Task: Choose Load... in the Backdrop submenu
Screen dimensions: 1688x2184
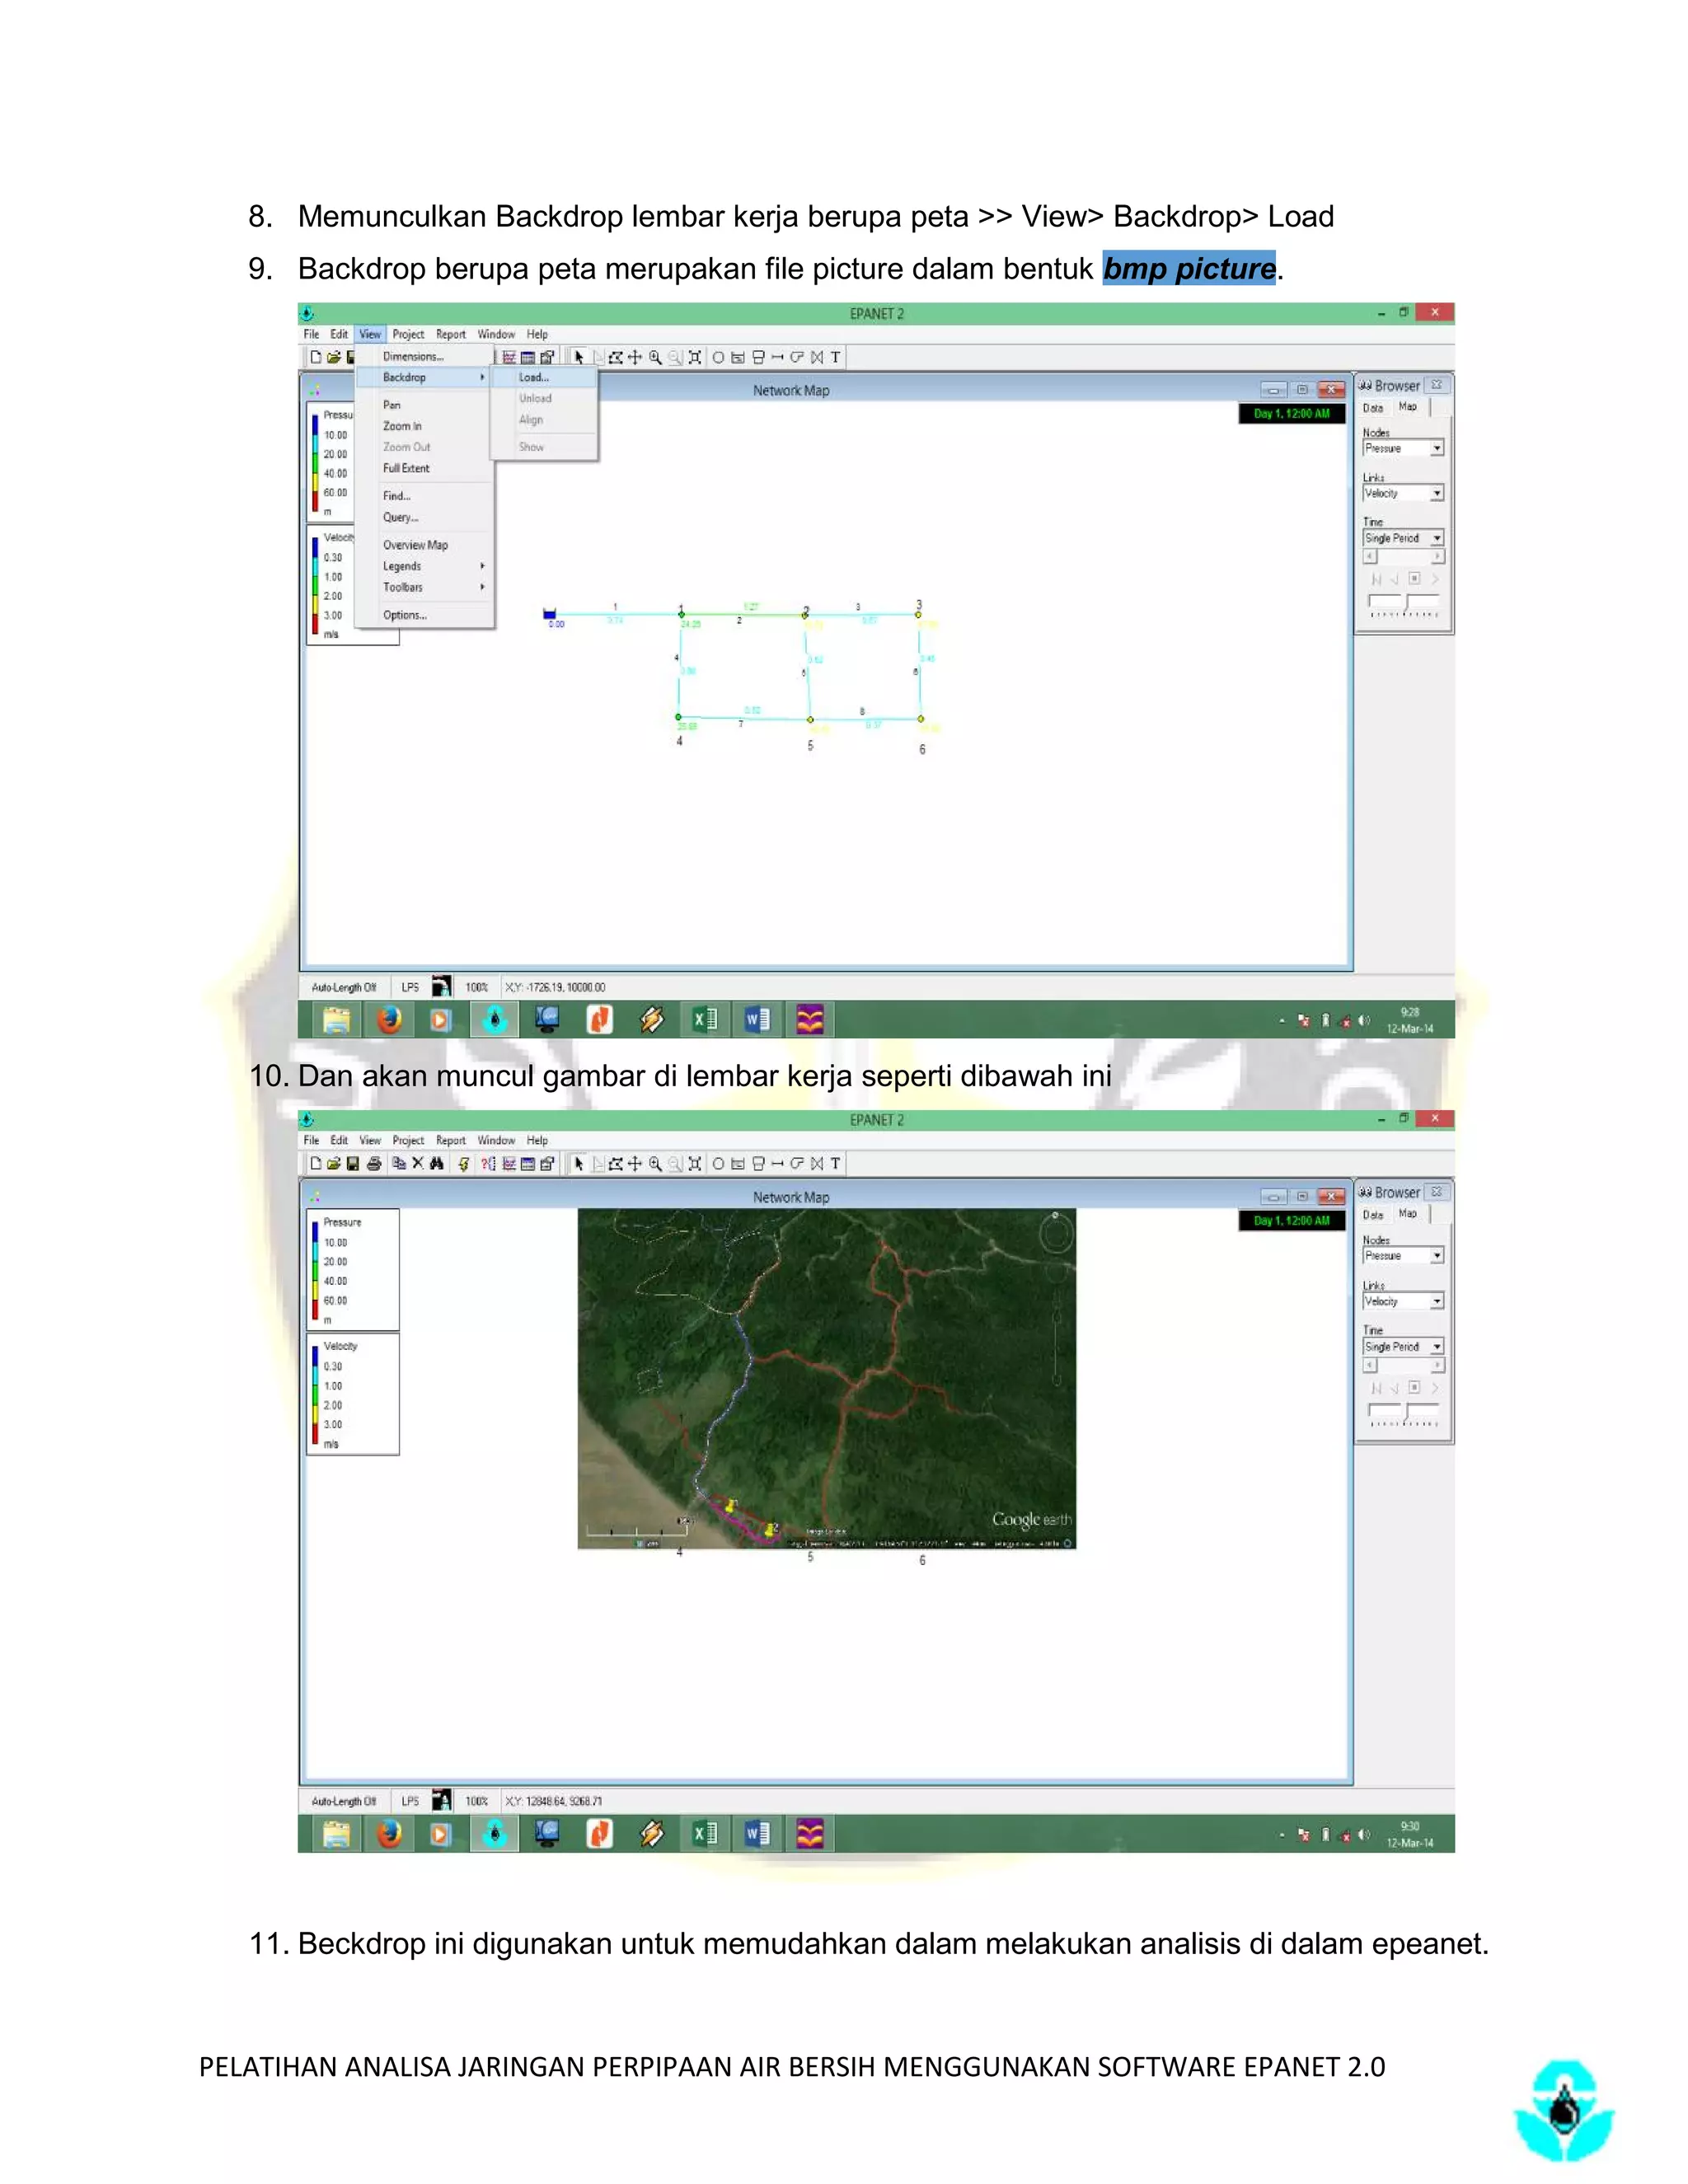Action: point(534,377)
